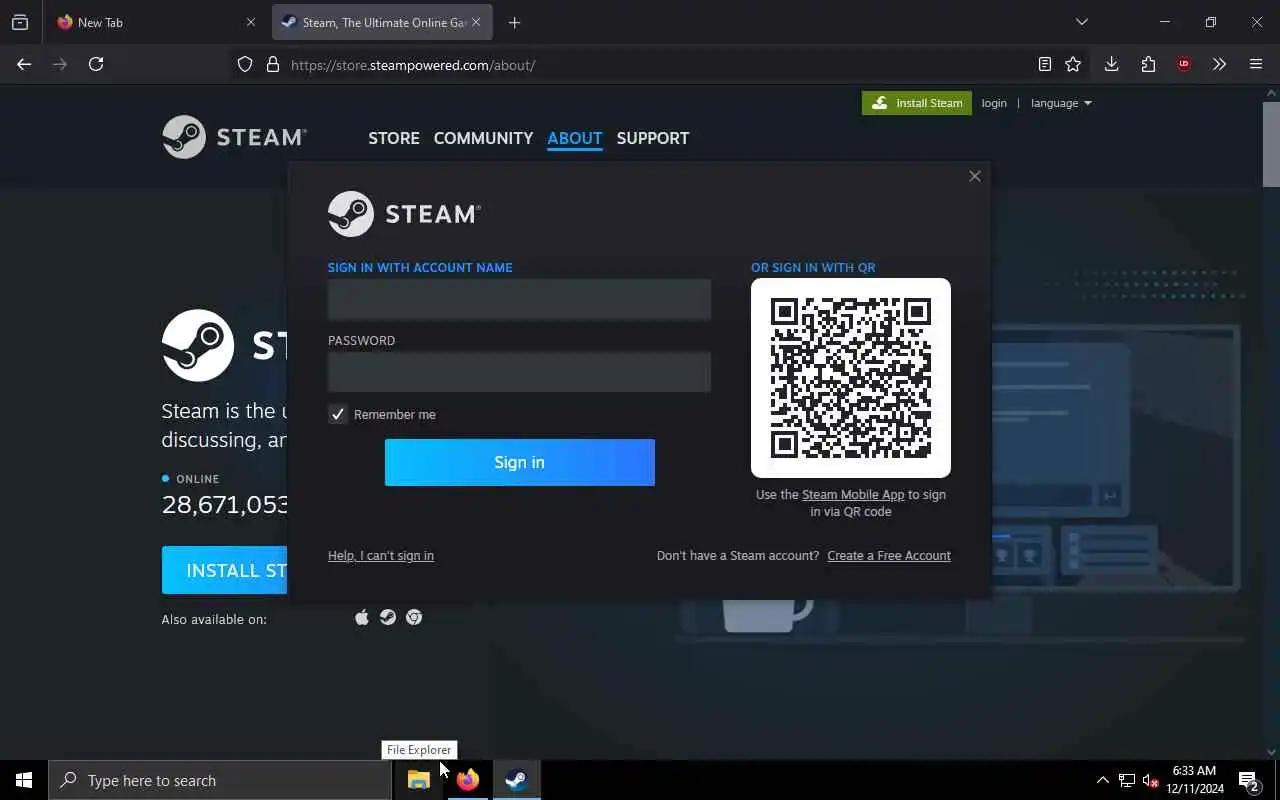Open the tracking protection shield icon

(x=245, y=65)
